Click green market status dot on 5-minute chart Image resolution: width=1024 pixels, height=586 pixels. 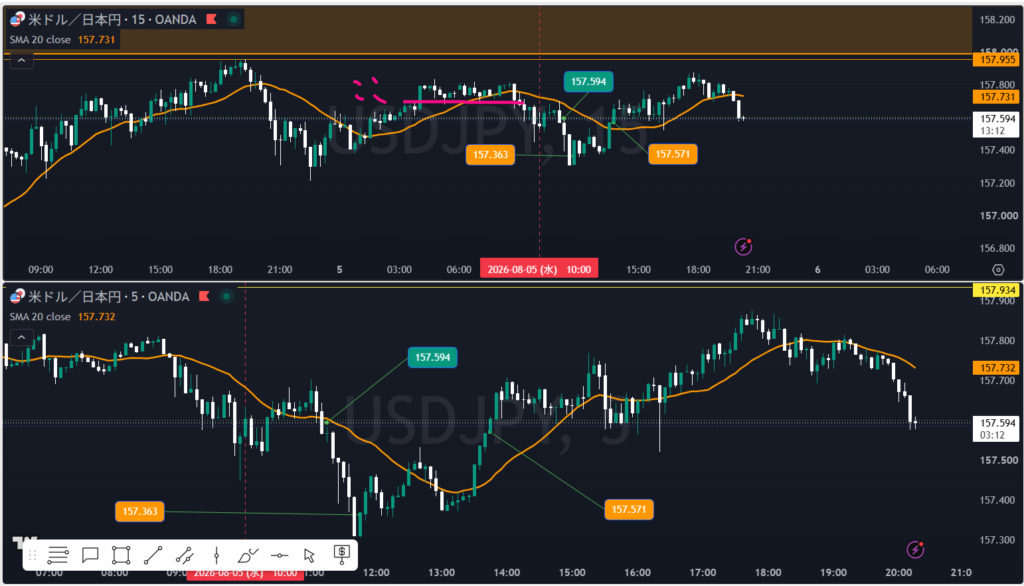tap(226, 296)
